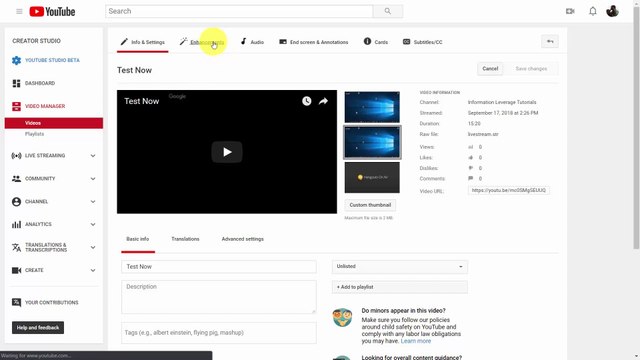
Task: Click the Video URL field
Action: pyautogui.click(x=509, y=190)
